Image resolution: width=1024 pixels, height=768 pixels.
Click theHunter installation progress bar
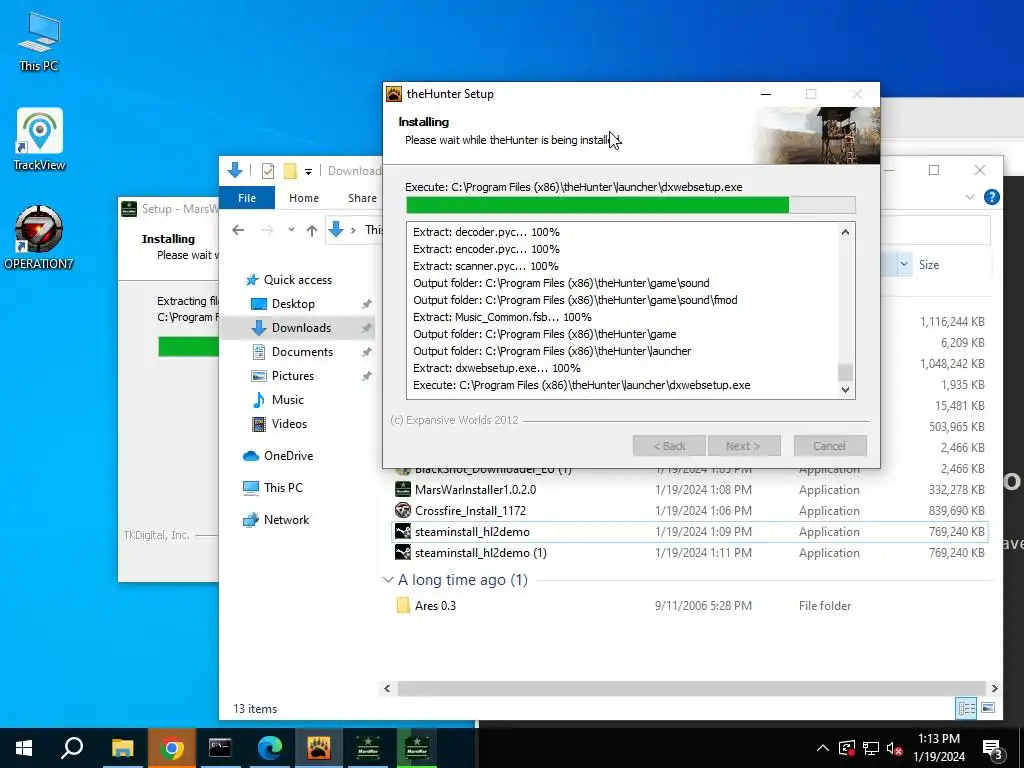point(631,205)
